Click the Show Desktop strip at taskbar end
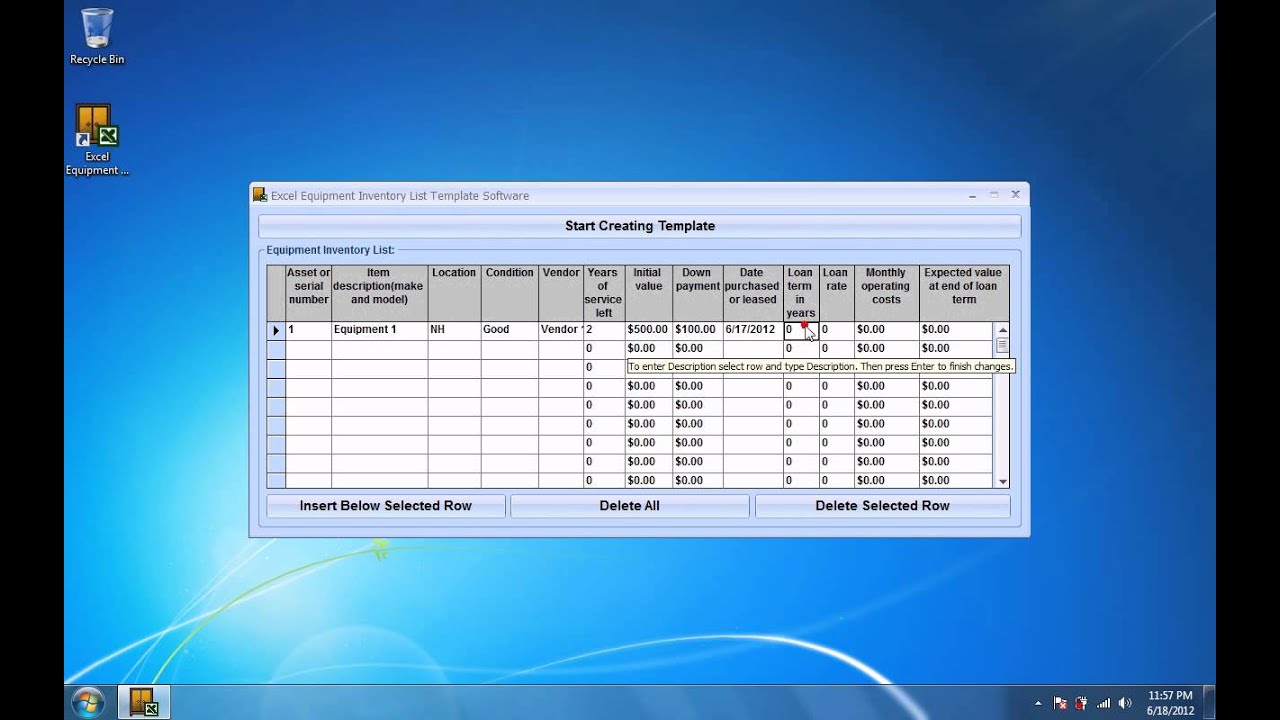 coord(1209,702)
